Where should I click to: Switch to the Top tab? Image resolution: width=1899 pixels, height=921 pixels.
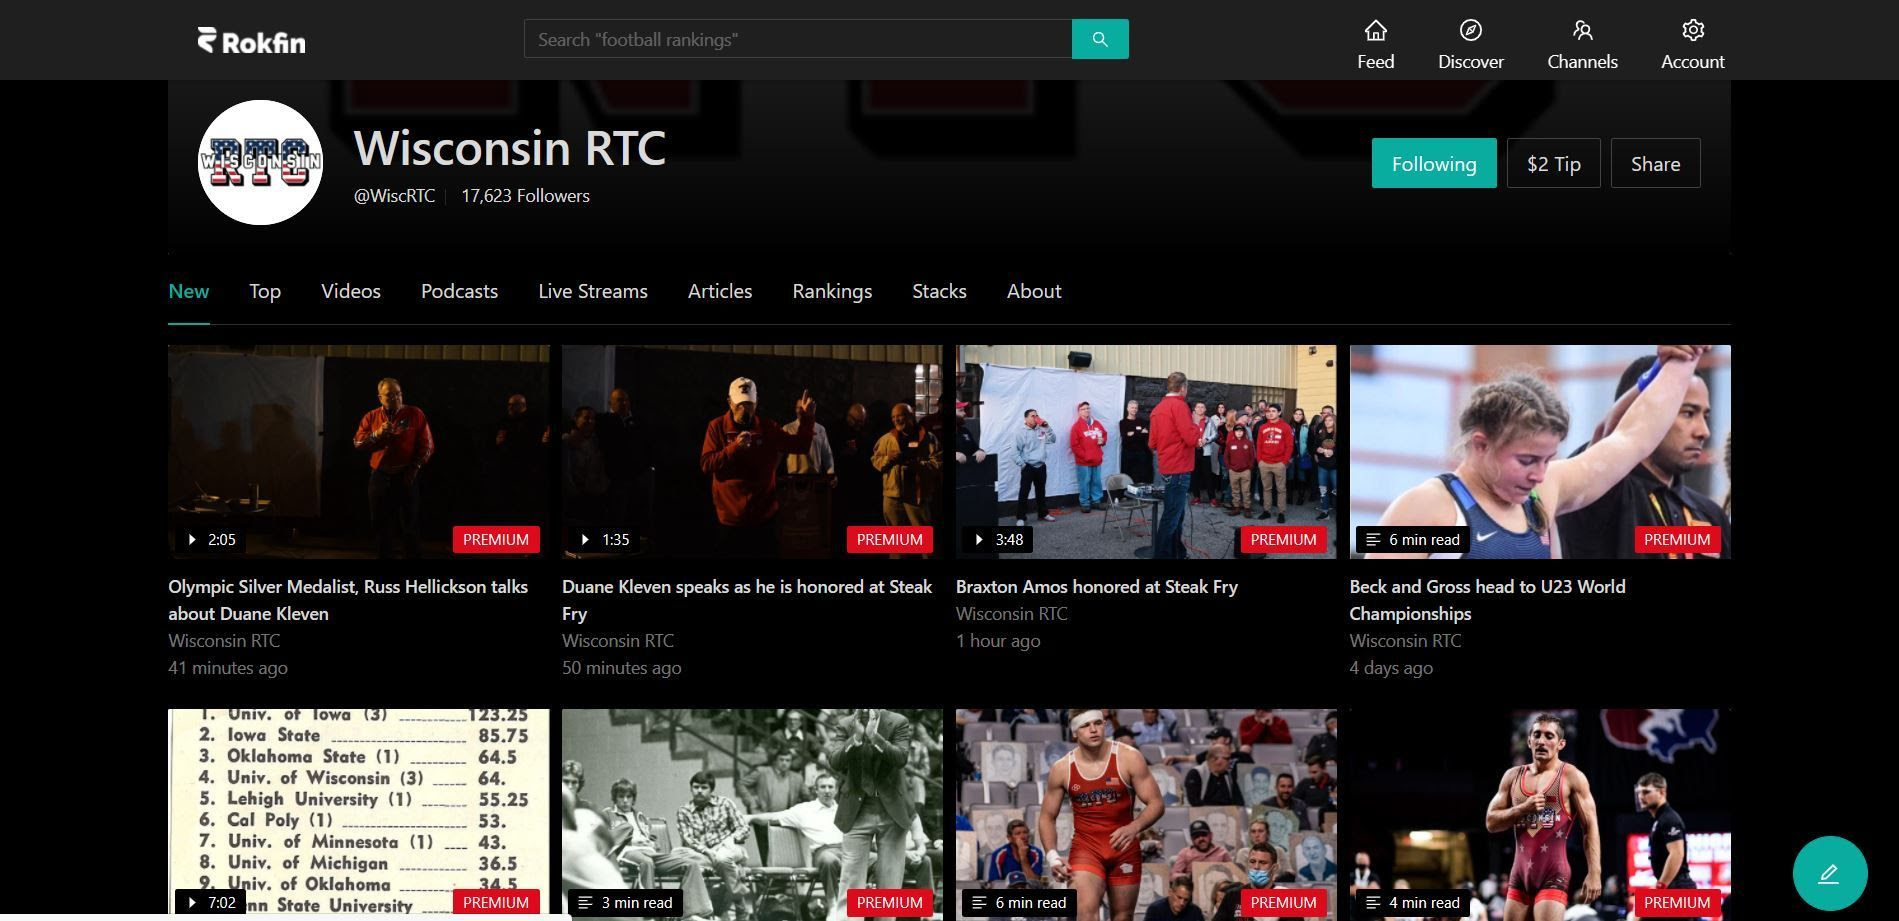tap(265, 291)
